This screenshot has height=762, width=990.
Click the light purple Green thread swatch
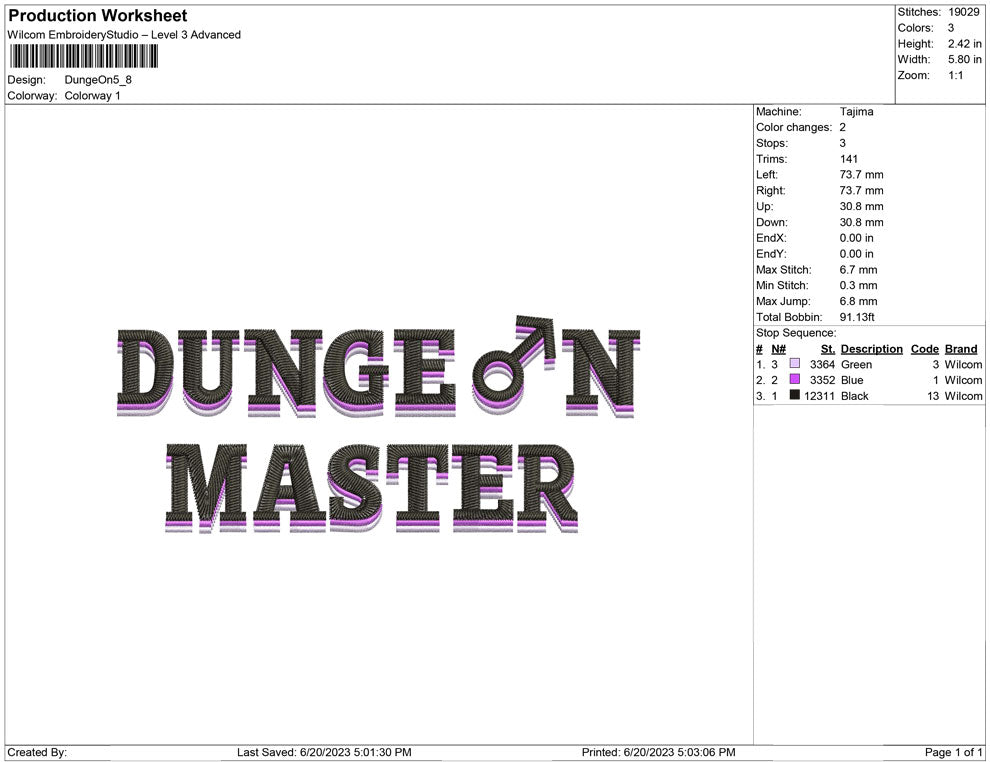pos(794,363)
